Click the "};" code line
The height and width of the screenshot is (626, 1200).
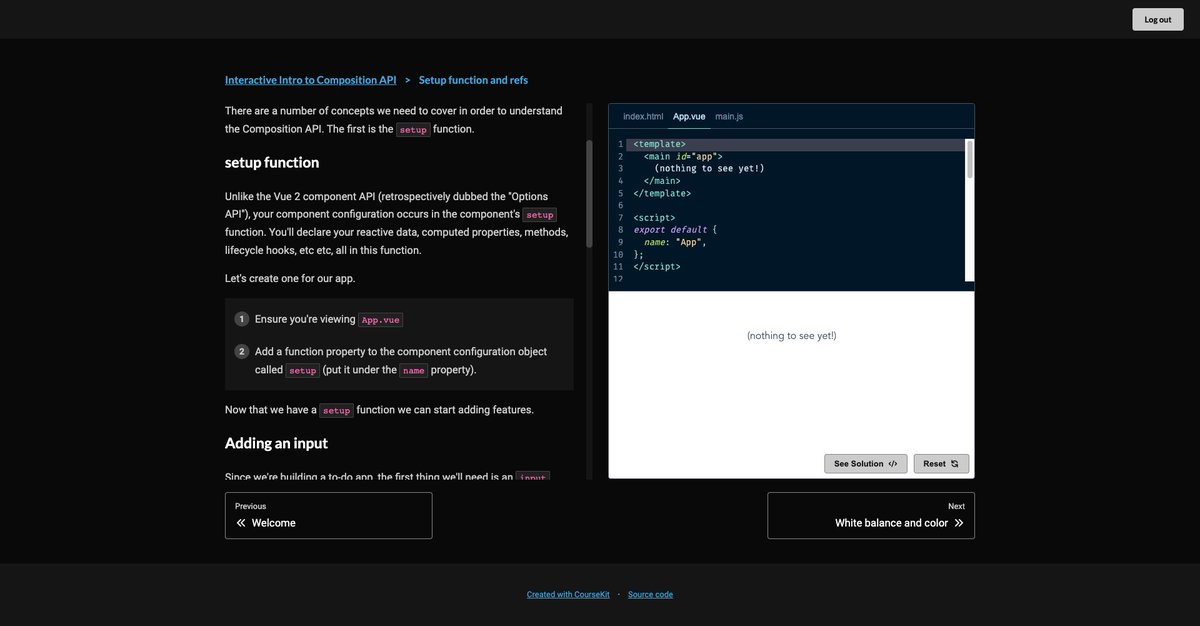(639, 254)
